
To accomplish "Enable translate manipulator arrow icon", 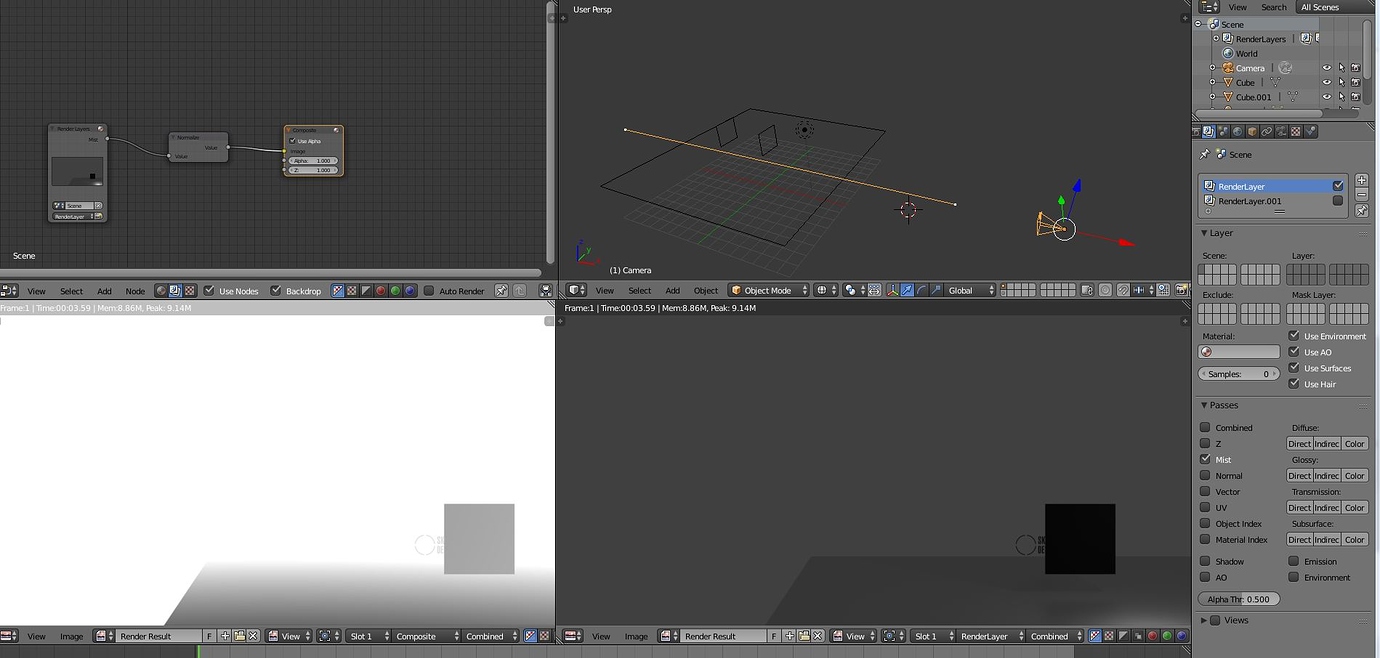I will [x=908, y=290].
